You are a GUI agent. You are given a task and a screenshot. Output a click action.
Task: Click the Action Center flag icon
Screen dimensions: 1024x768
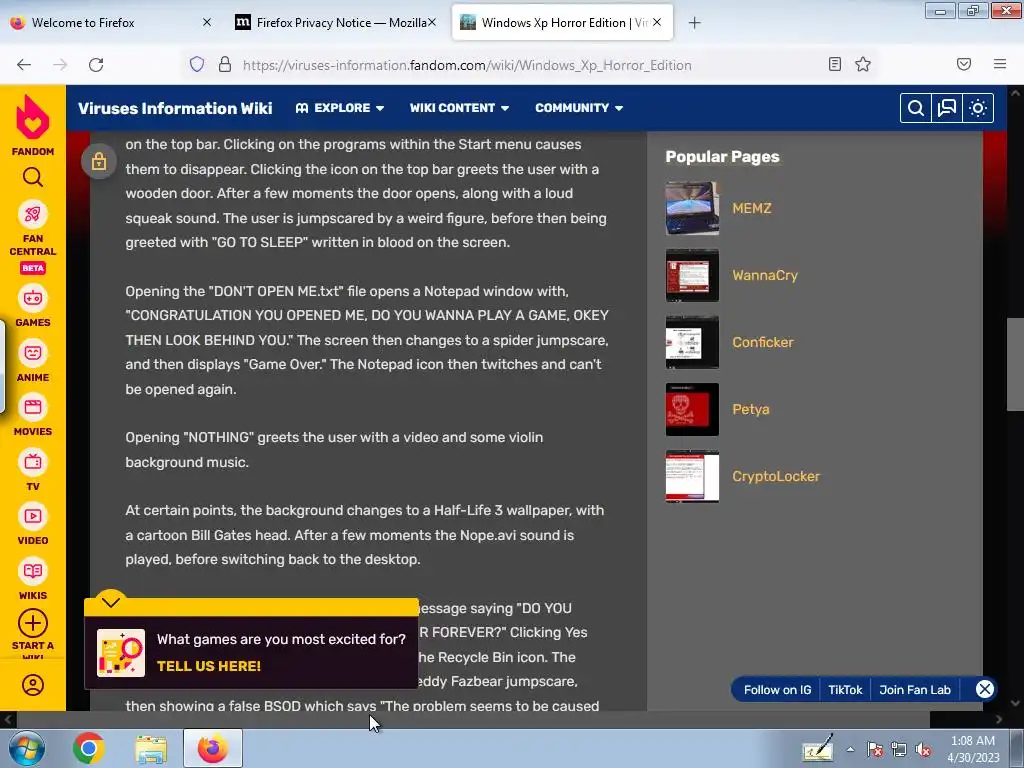tap(875, 750)
